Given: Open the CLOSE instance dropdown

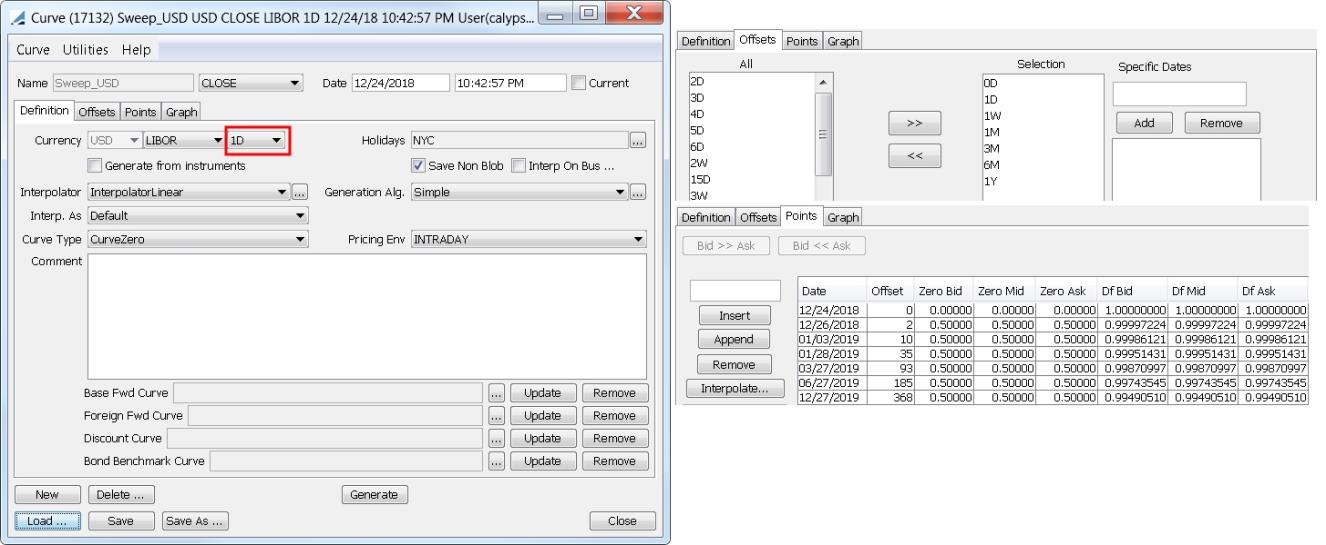Looking at the screenshot, I should (252, 83).
